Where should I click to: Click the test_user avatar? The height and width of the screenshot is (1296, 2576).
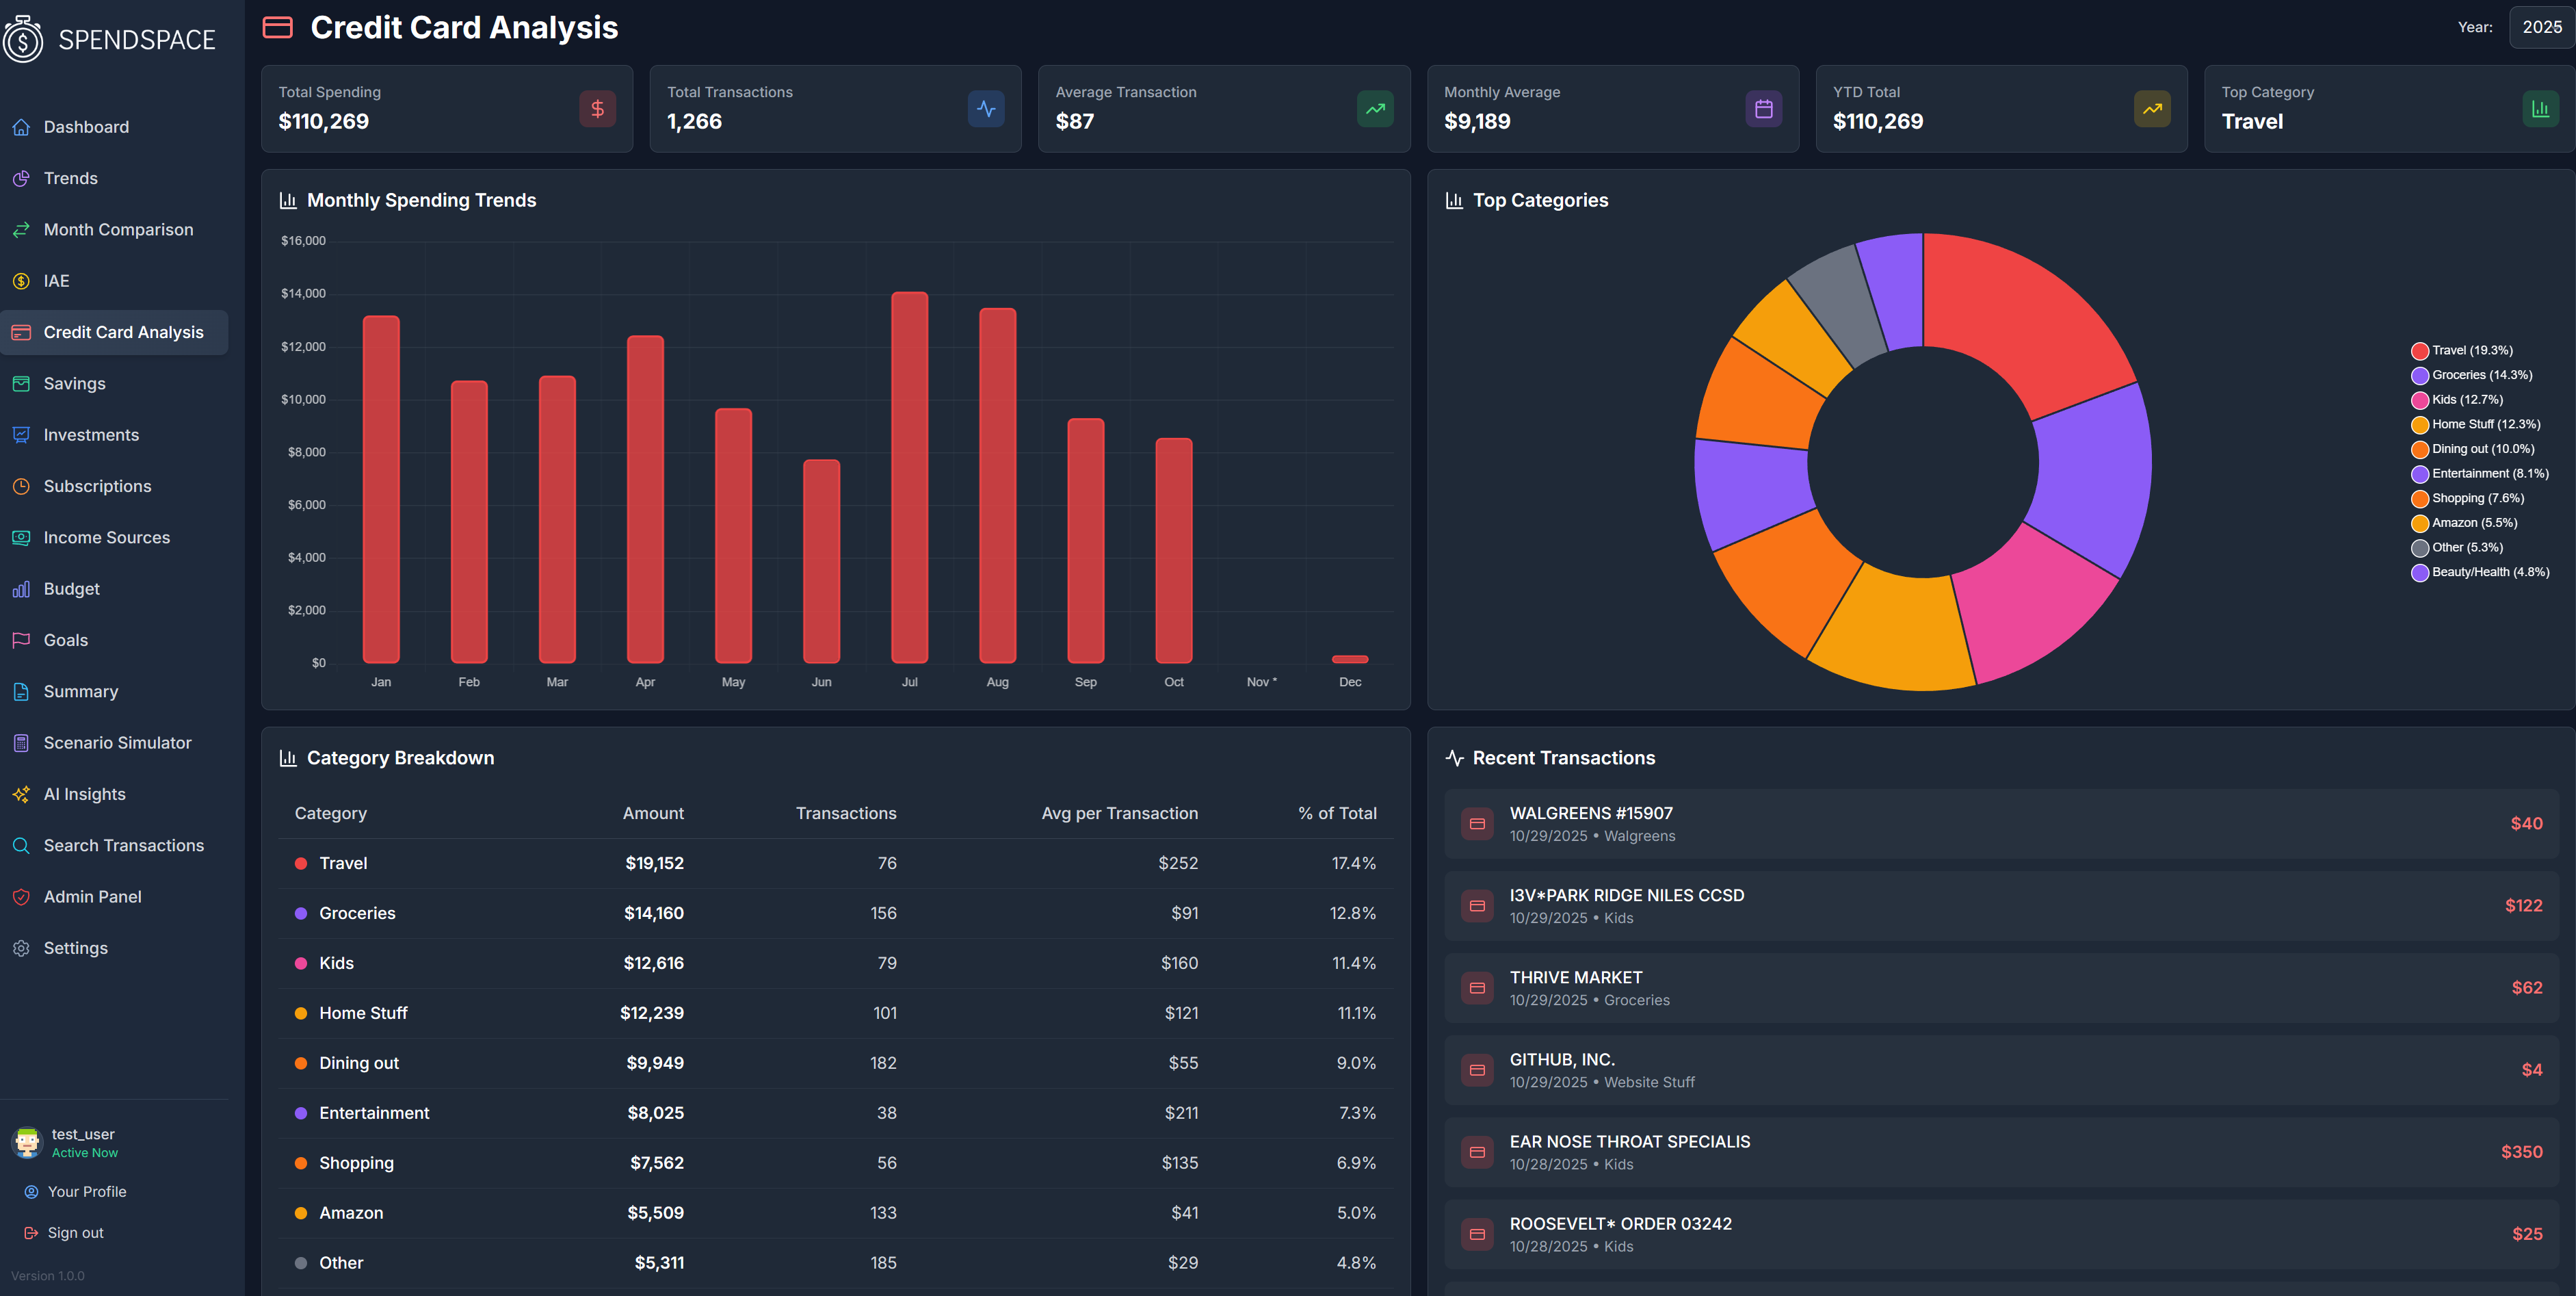[26, 1142]
